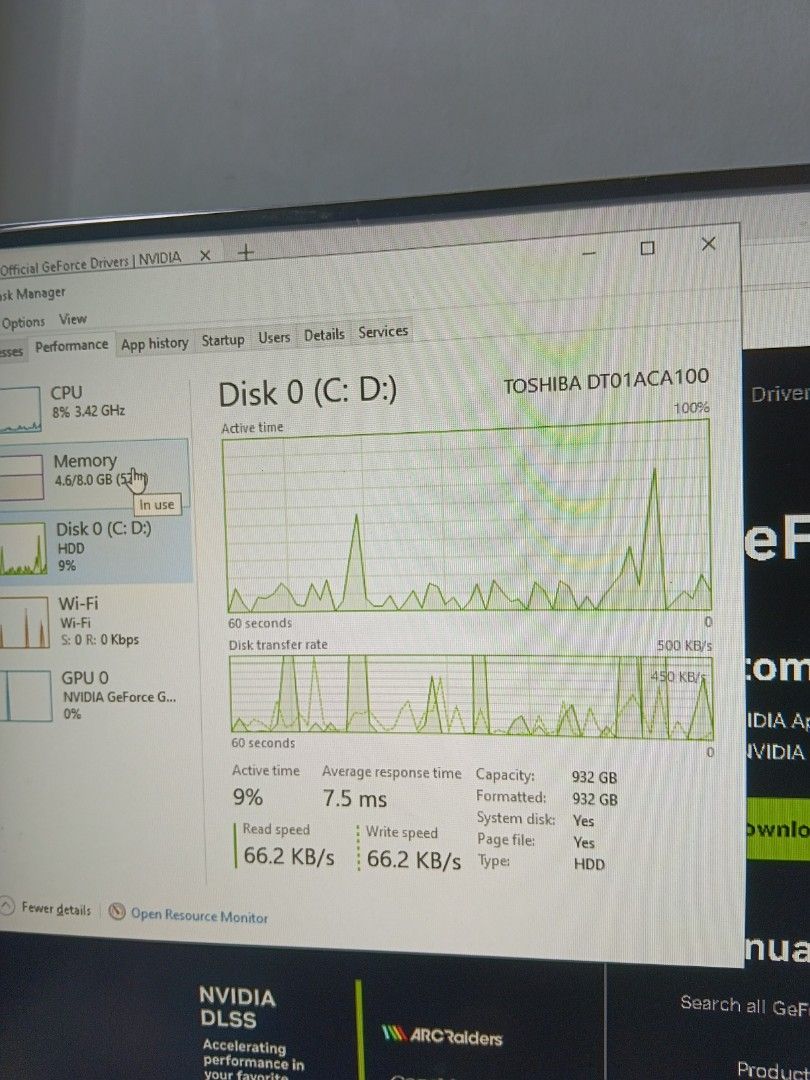Click the Resource Monitor icon

[x=118, y=912]
